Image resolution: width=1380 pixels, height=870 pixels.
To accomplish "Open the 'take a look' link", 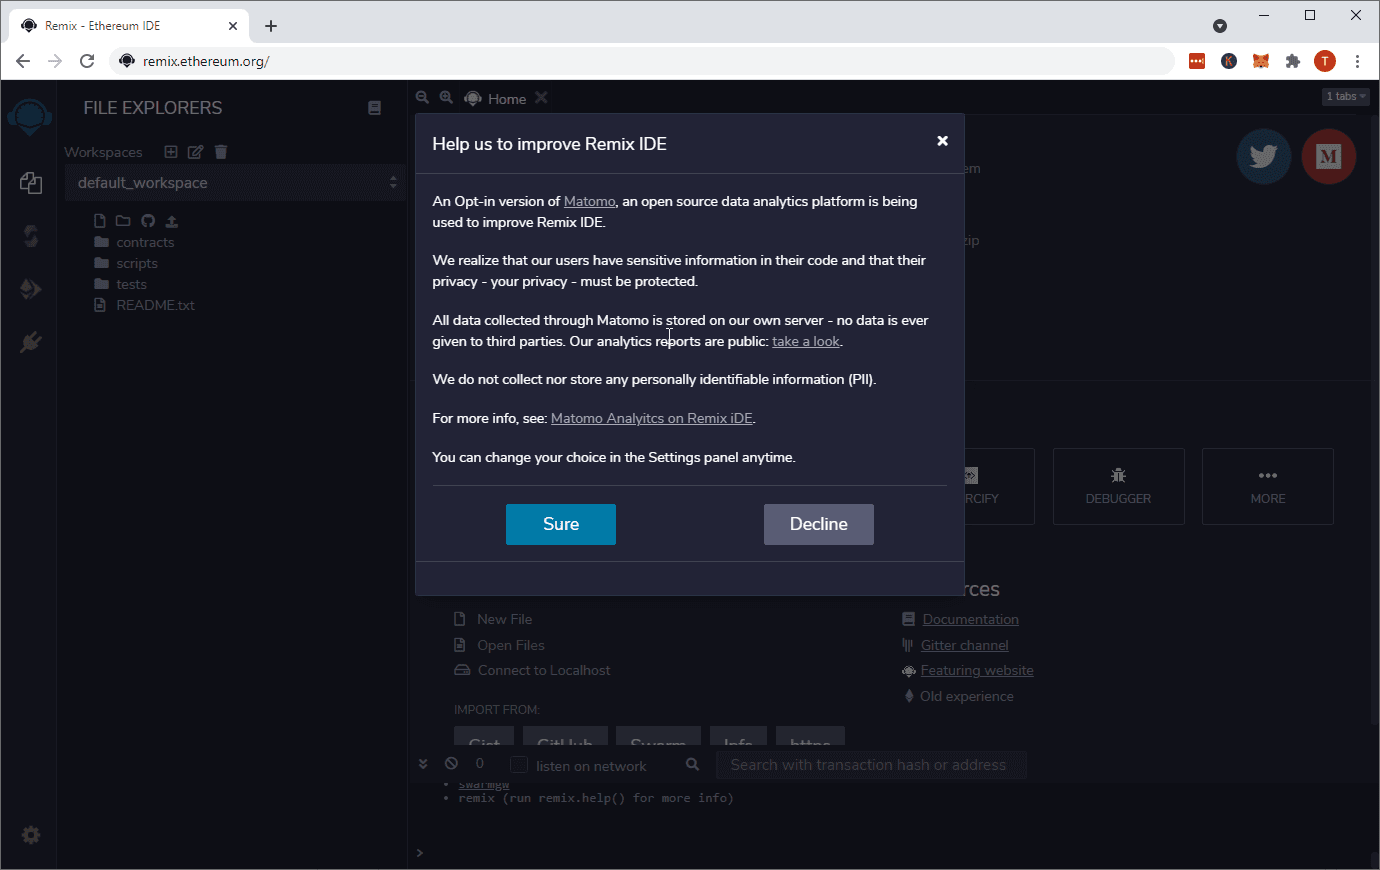I will pos(806,341).
